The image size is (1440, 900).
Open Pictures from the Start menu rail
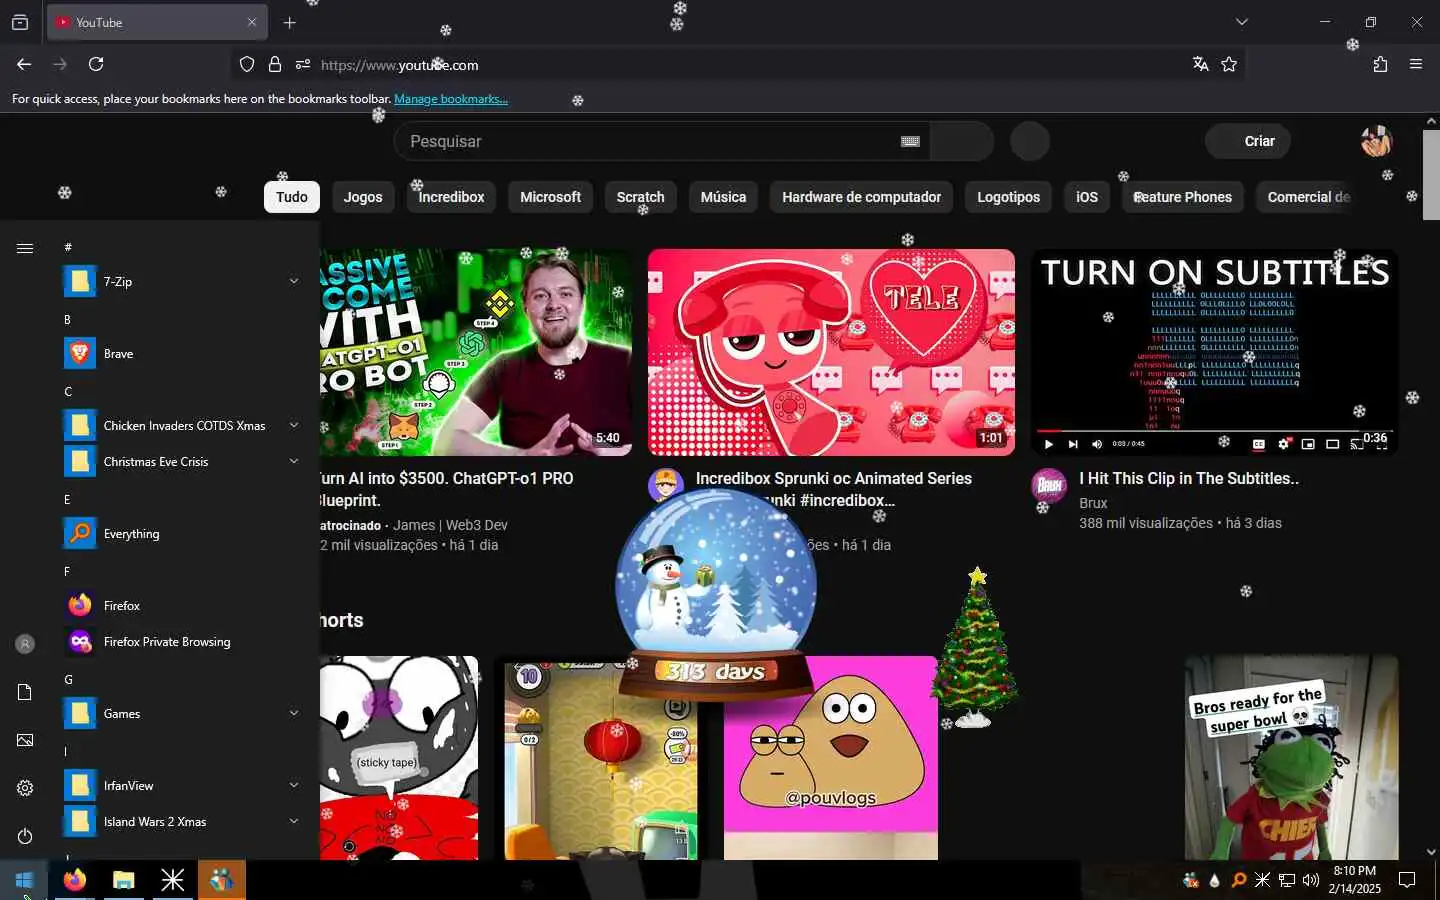pos(25,740)
